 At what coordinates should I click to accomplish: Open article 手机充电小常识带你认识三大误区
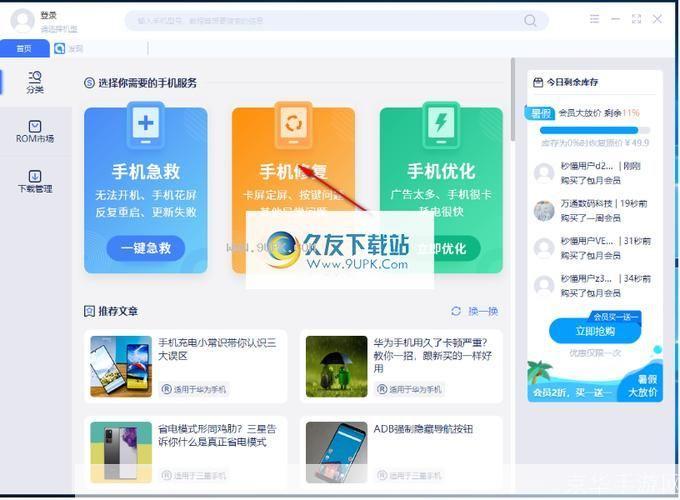pyautogui.click(x=217, y=349)
